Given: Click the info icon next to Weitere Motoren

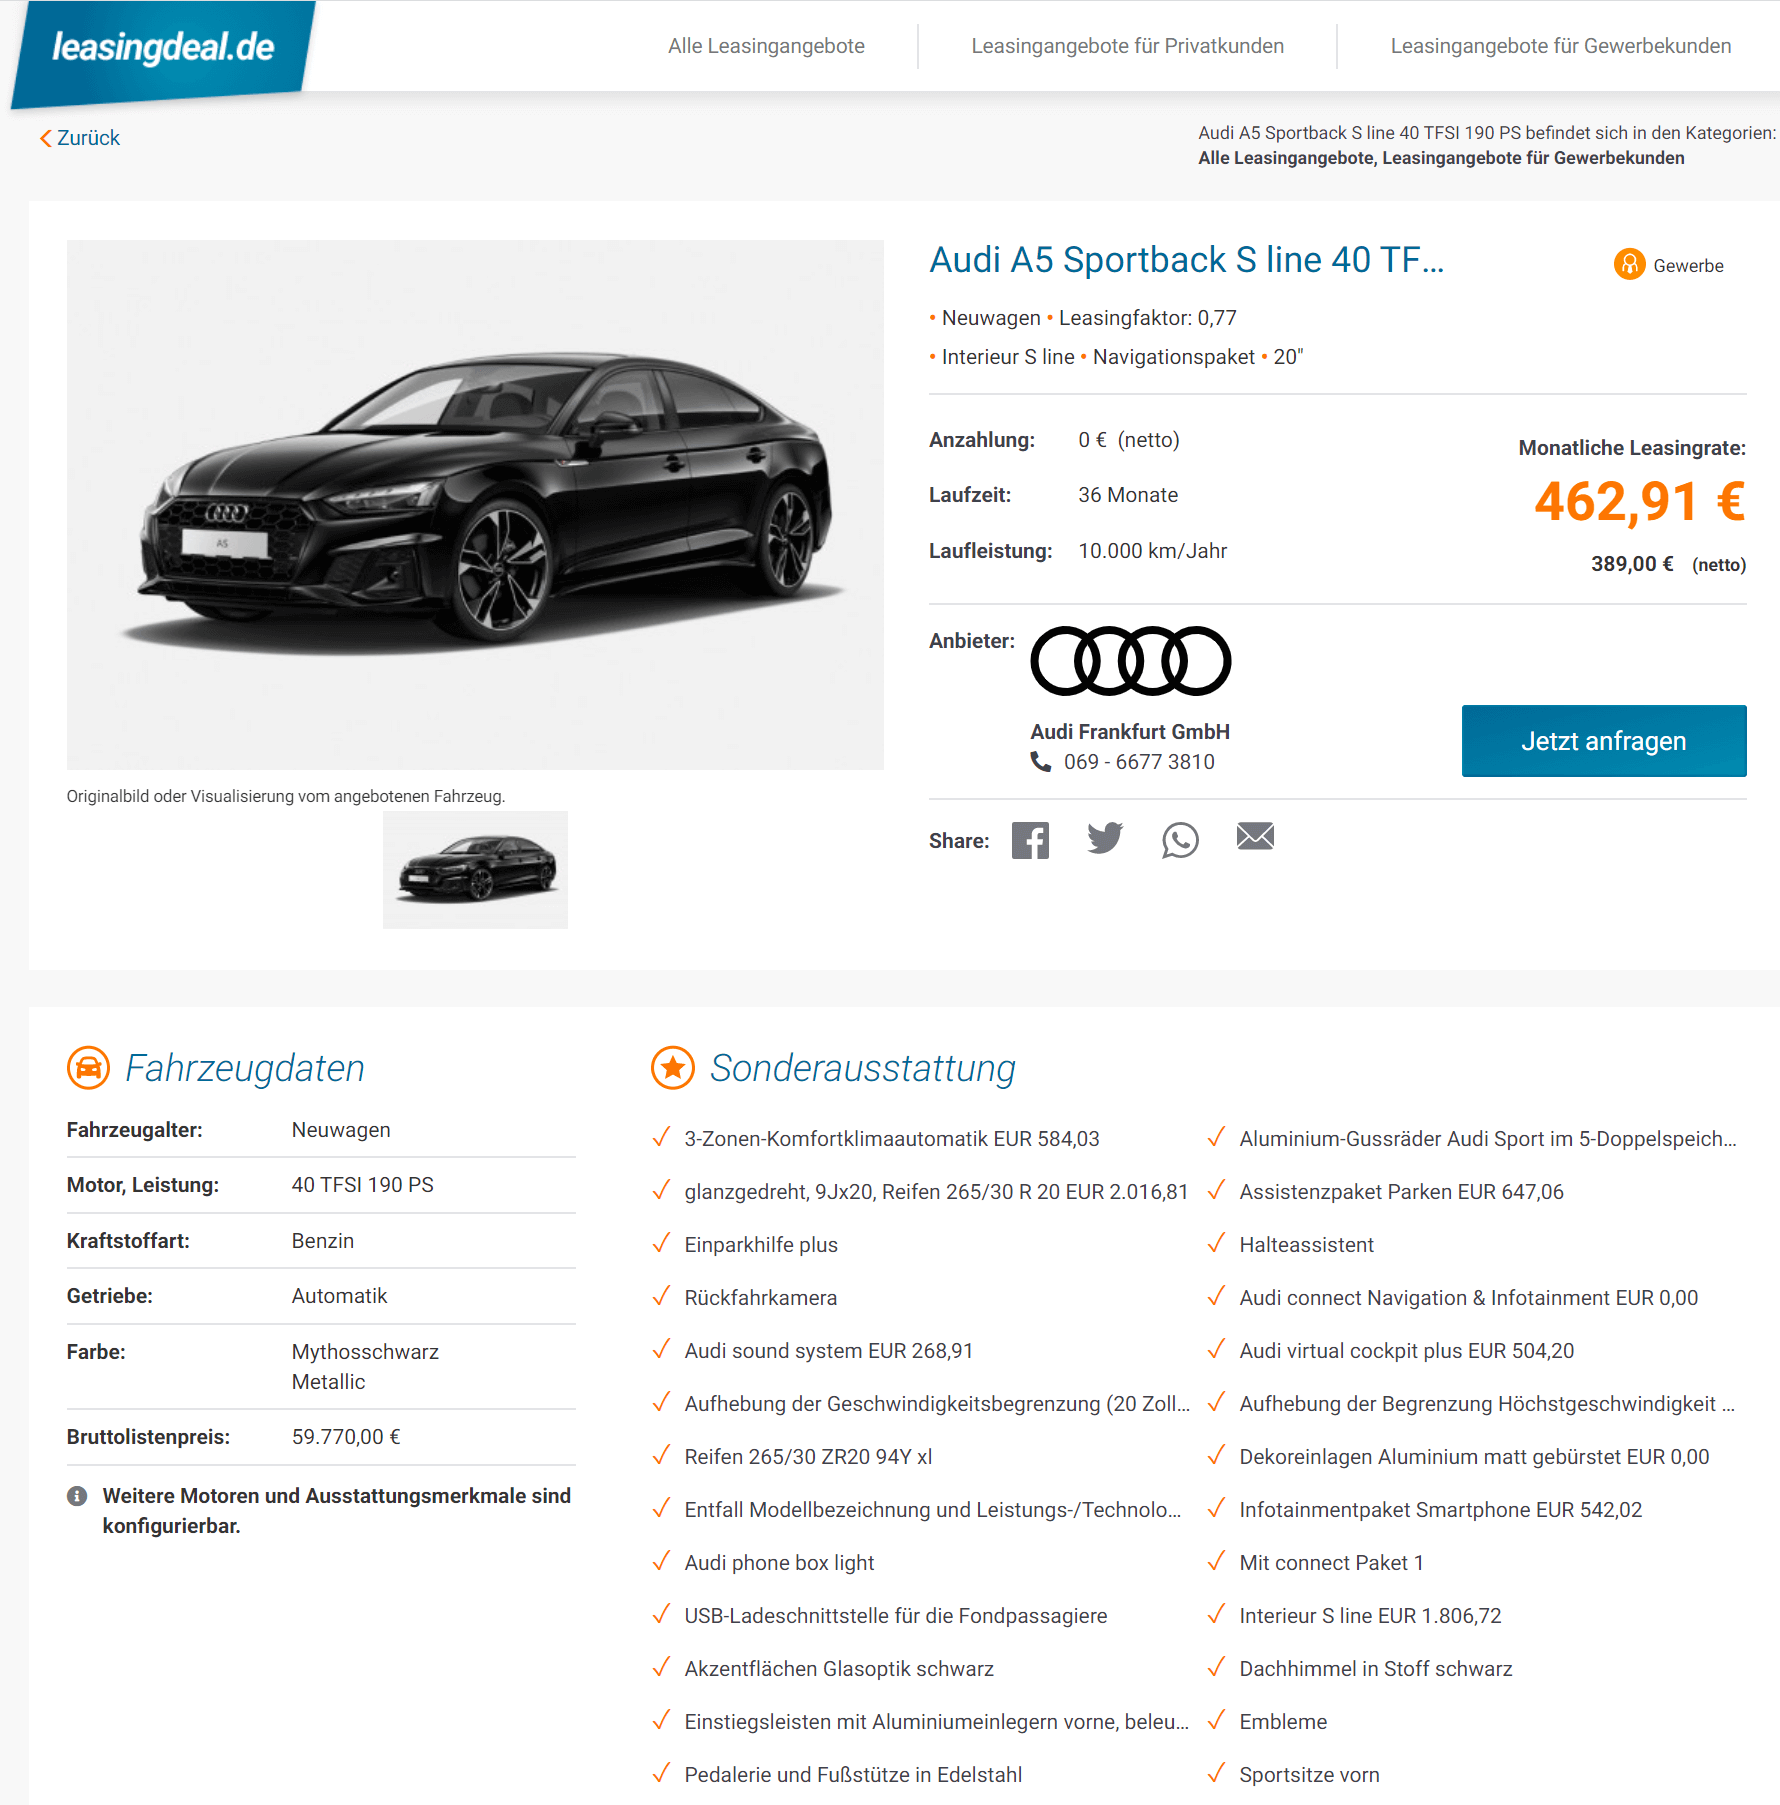Looking at the screenshot, I should [x=77, y=1496].
